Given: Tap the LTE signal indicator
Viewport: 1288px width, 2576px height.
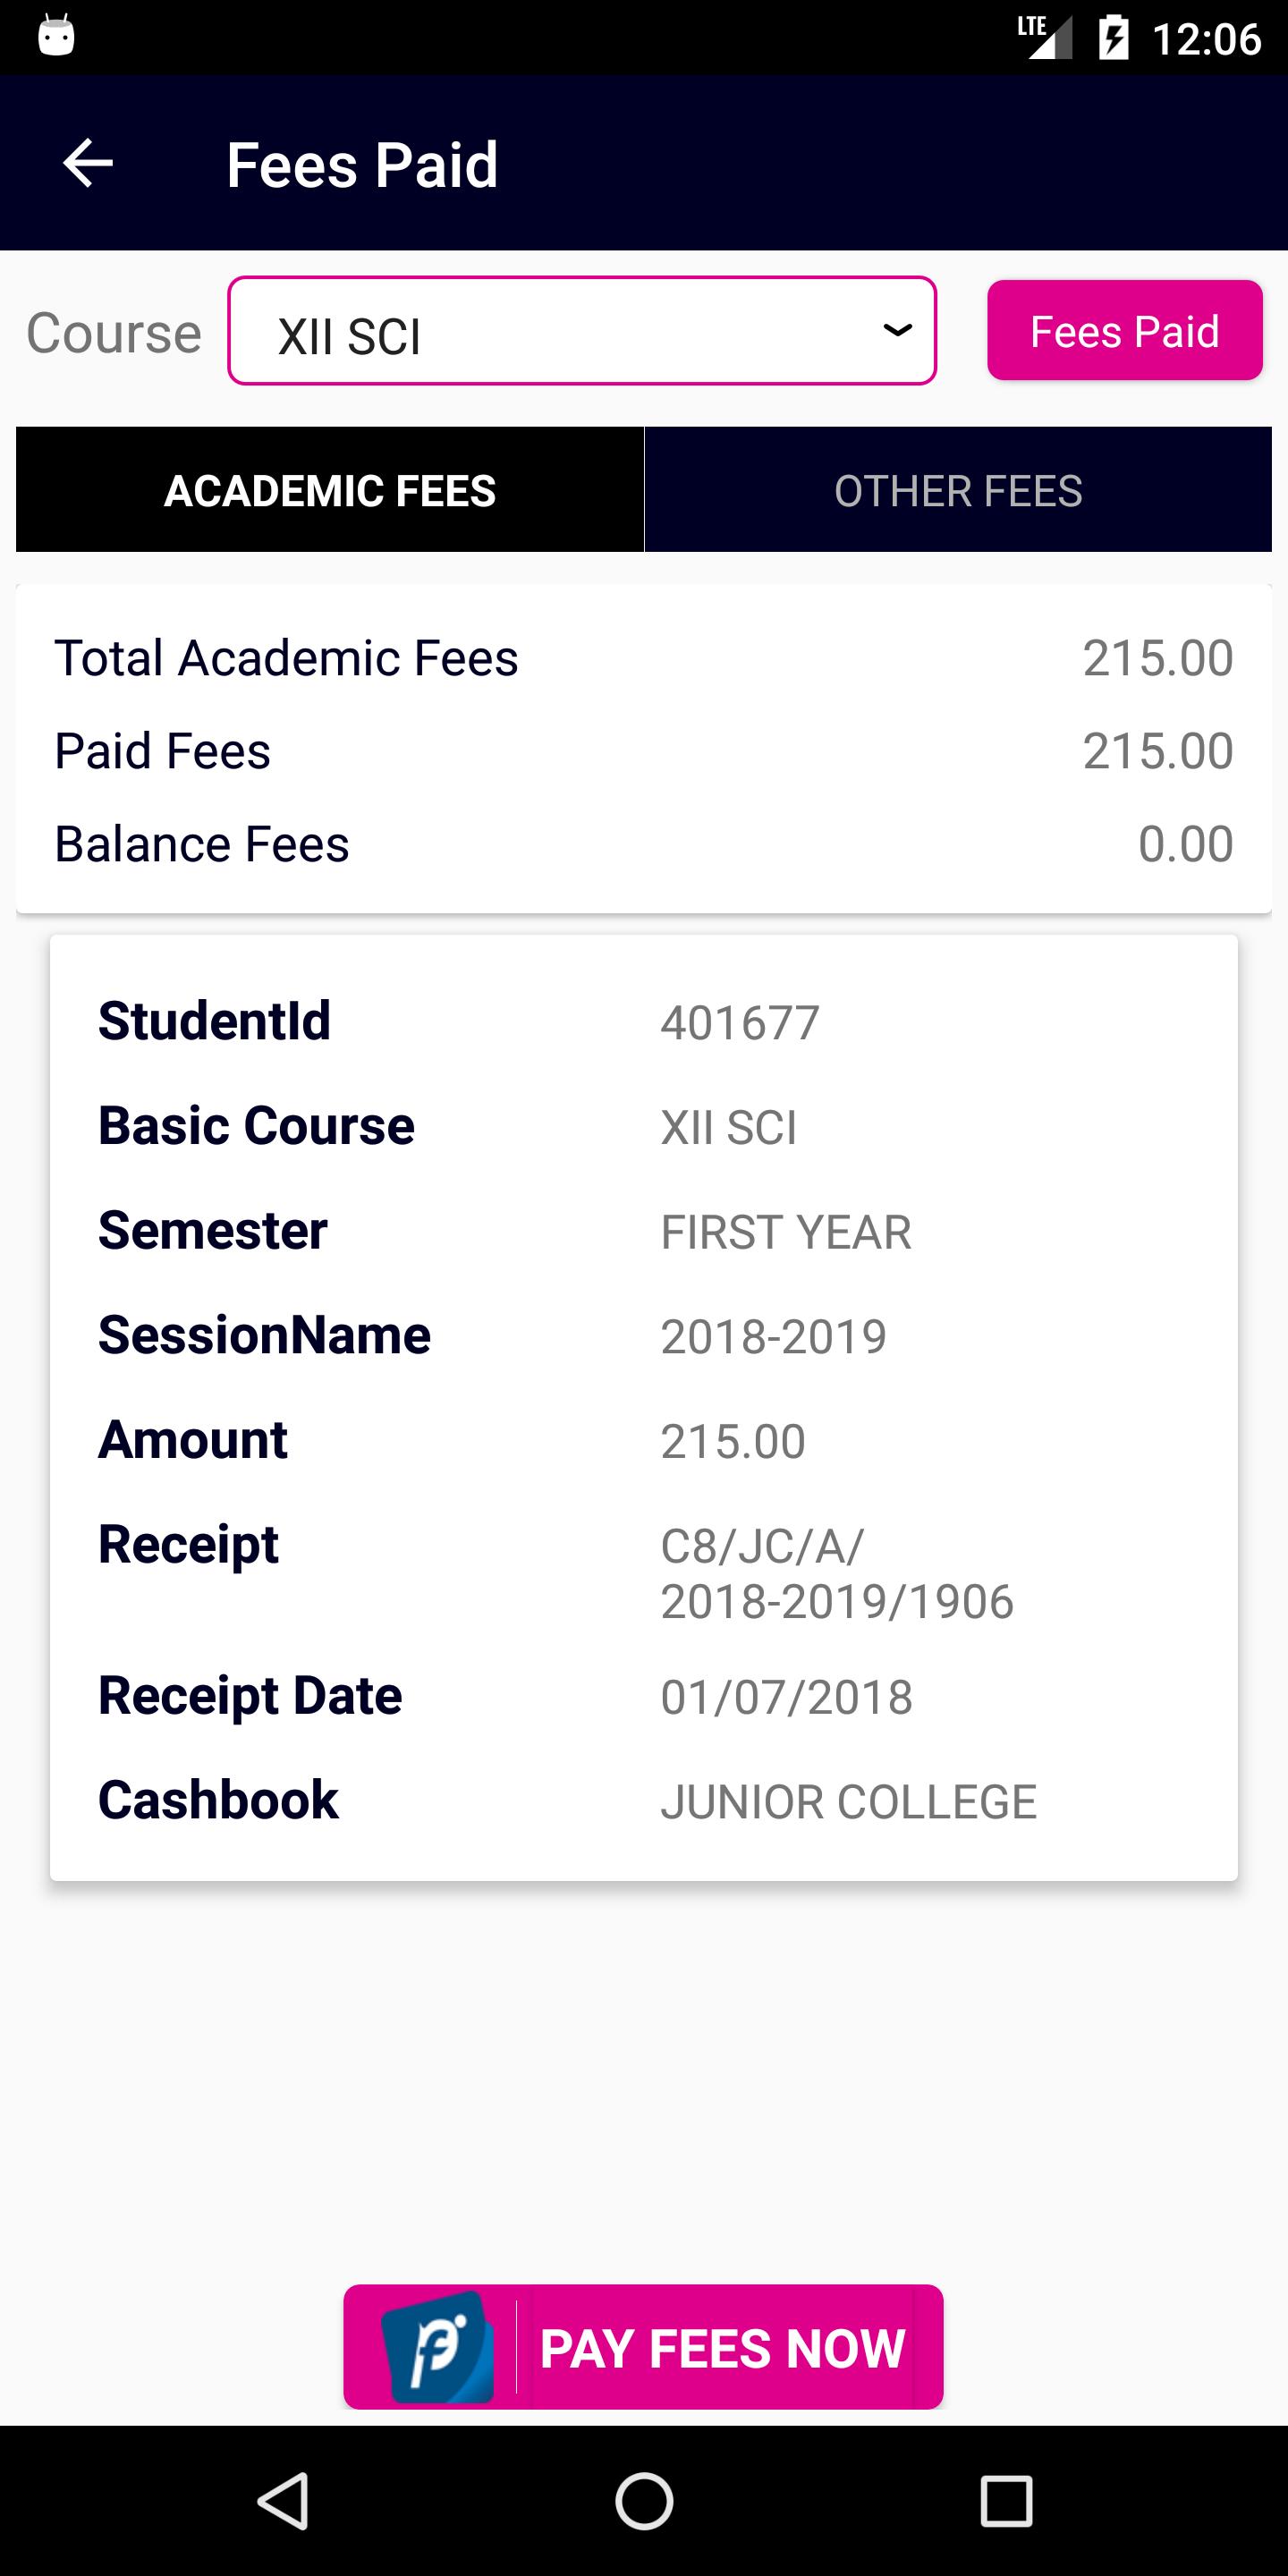Looking at the screenshot, I should point(1044,37).
